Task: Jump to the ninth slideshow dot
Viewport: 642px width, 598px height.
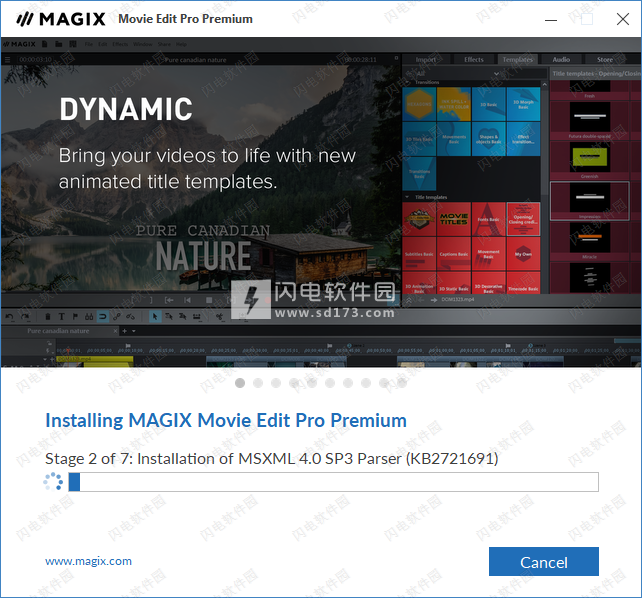Action: [x=384, y=383]
